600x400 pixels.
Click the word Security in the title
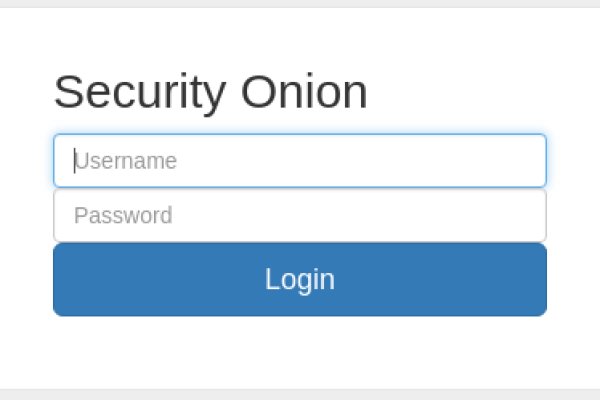(x=139, y=92)
